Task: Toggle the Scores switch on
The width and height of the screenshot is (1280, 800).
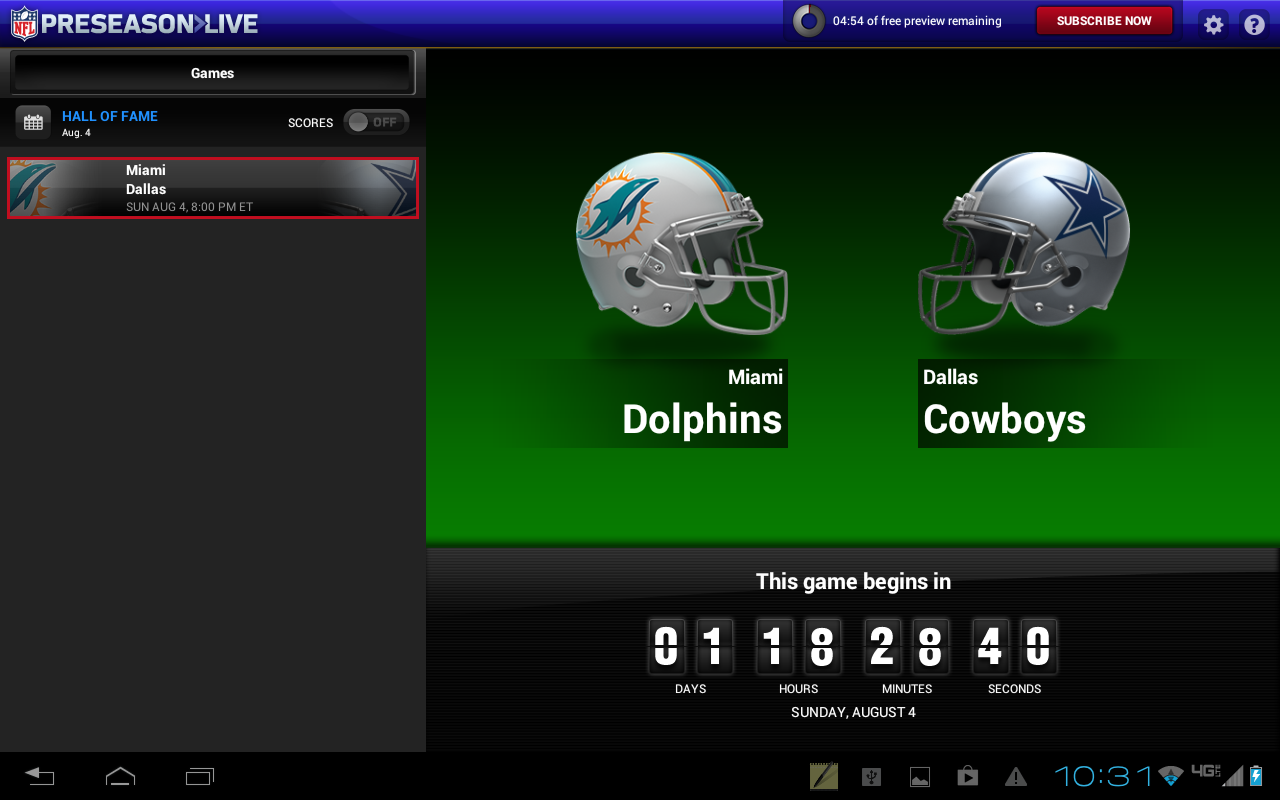Action: coord(376,122)
